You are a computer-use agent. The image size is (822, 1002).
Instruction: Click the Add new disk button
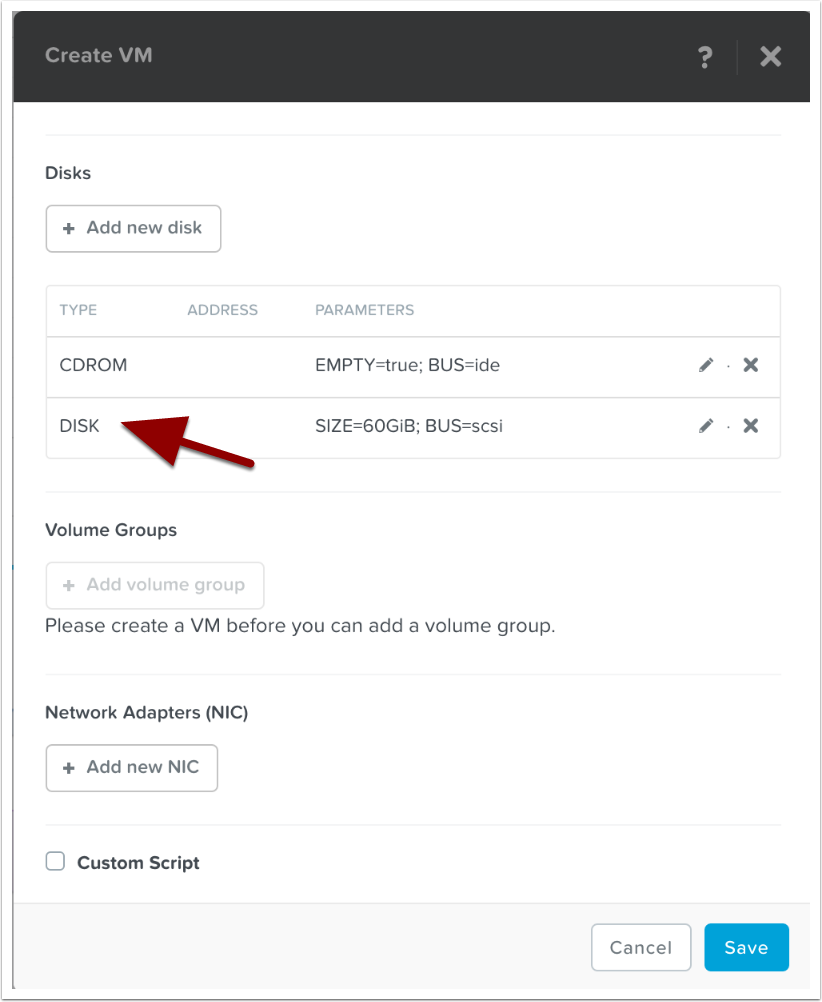point(133,228)
